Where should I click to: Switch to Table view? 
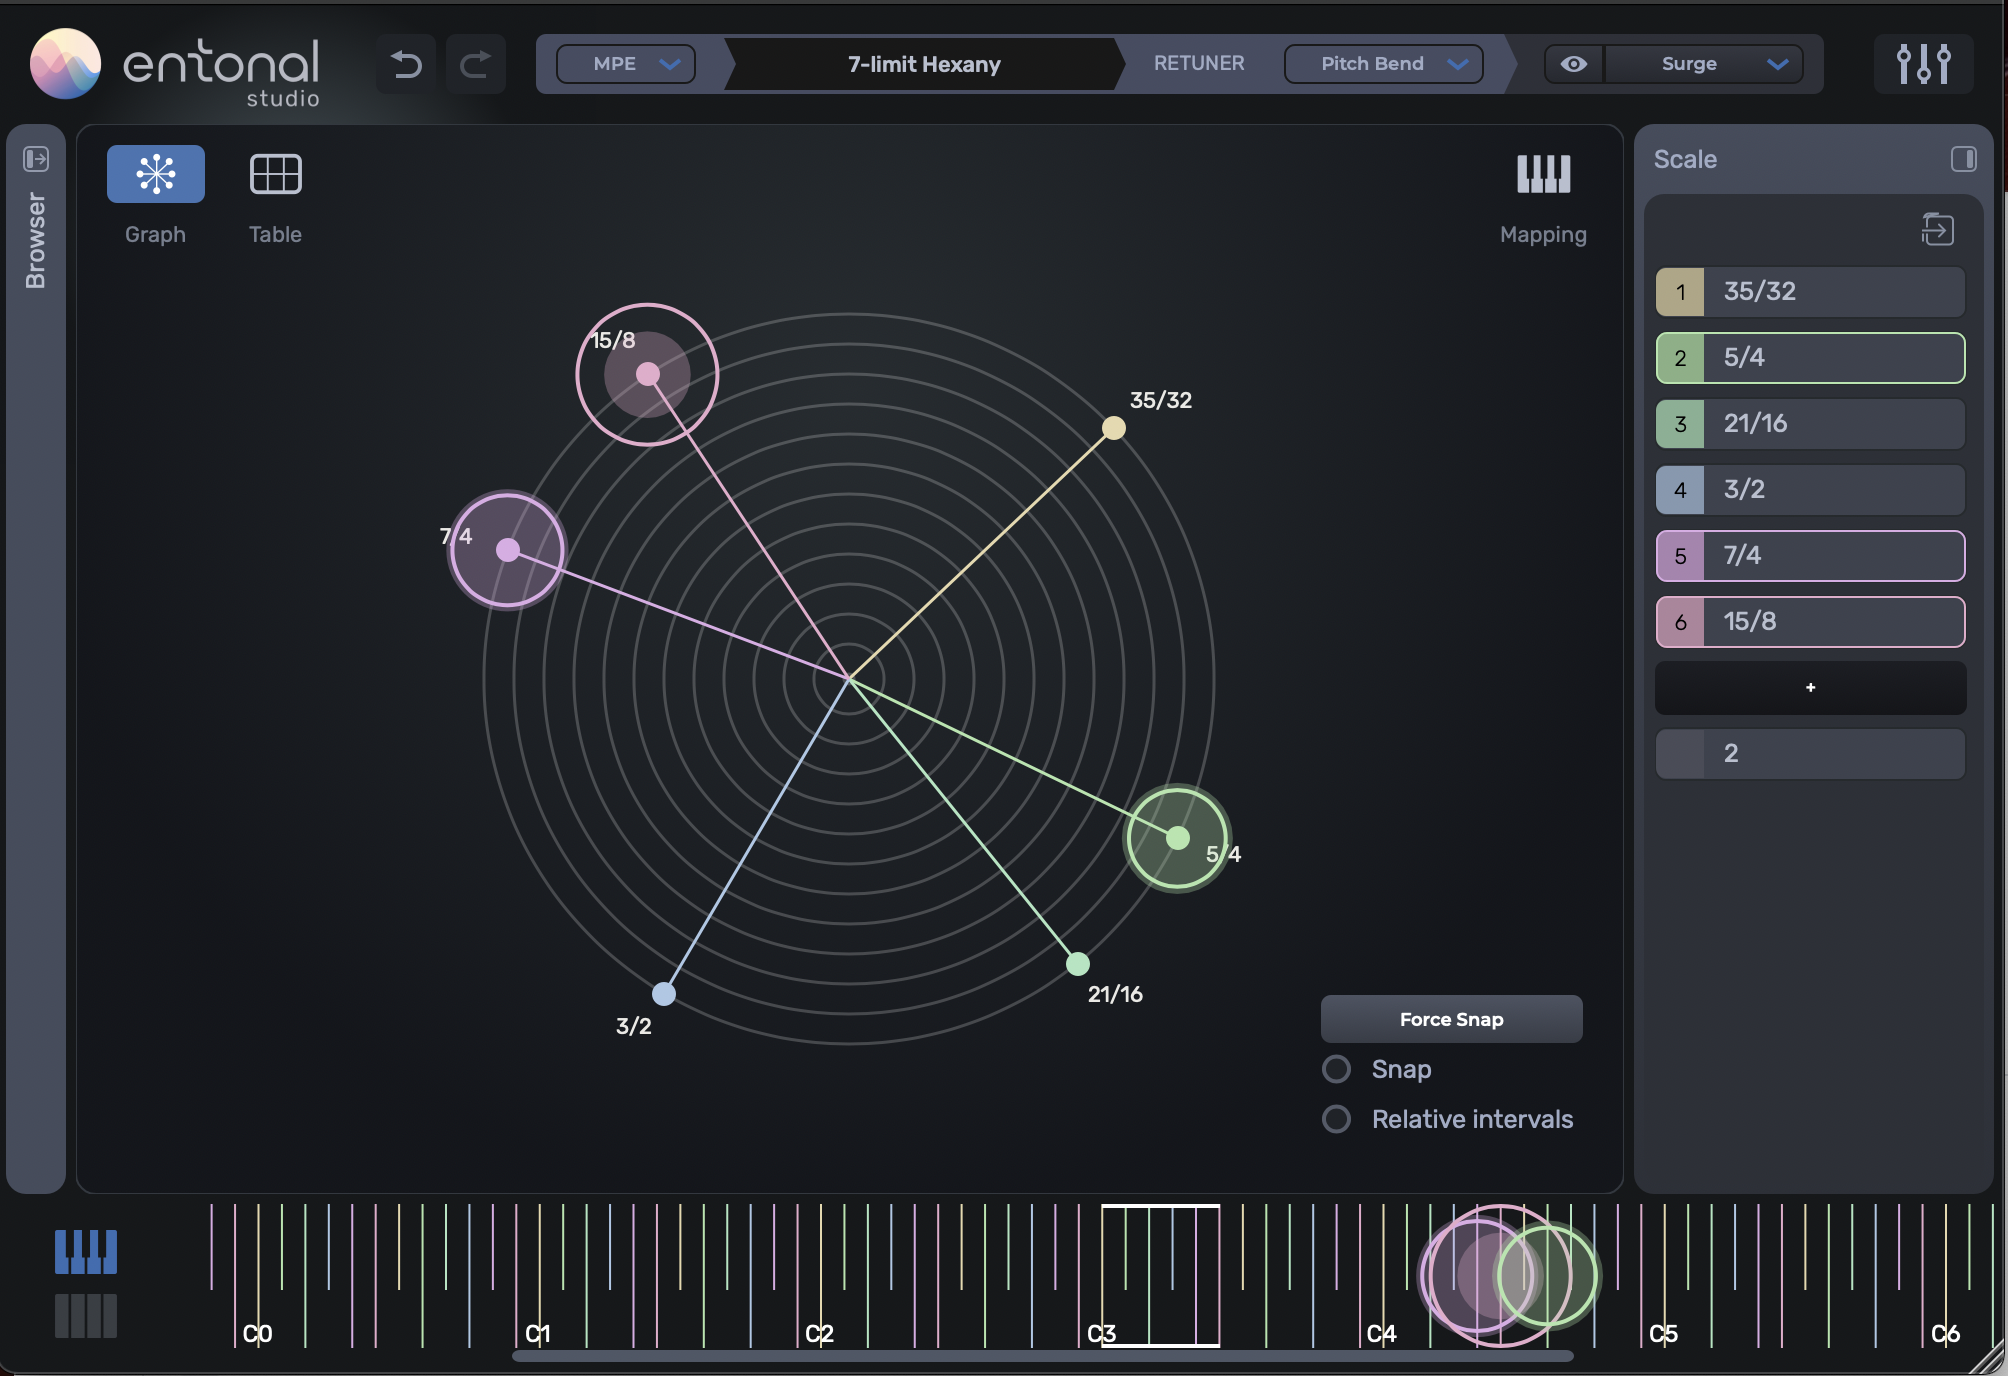(x=274, y=174)
